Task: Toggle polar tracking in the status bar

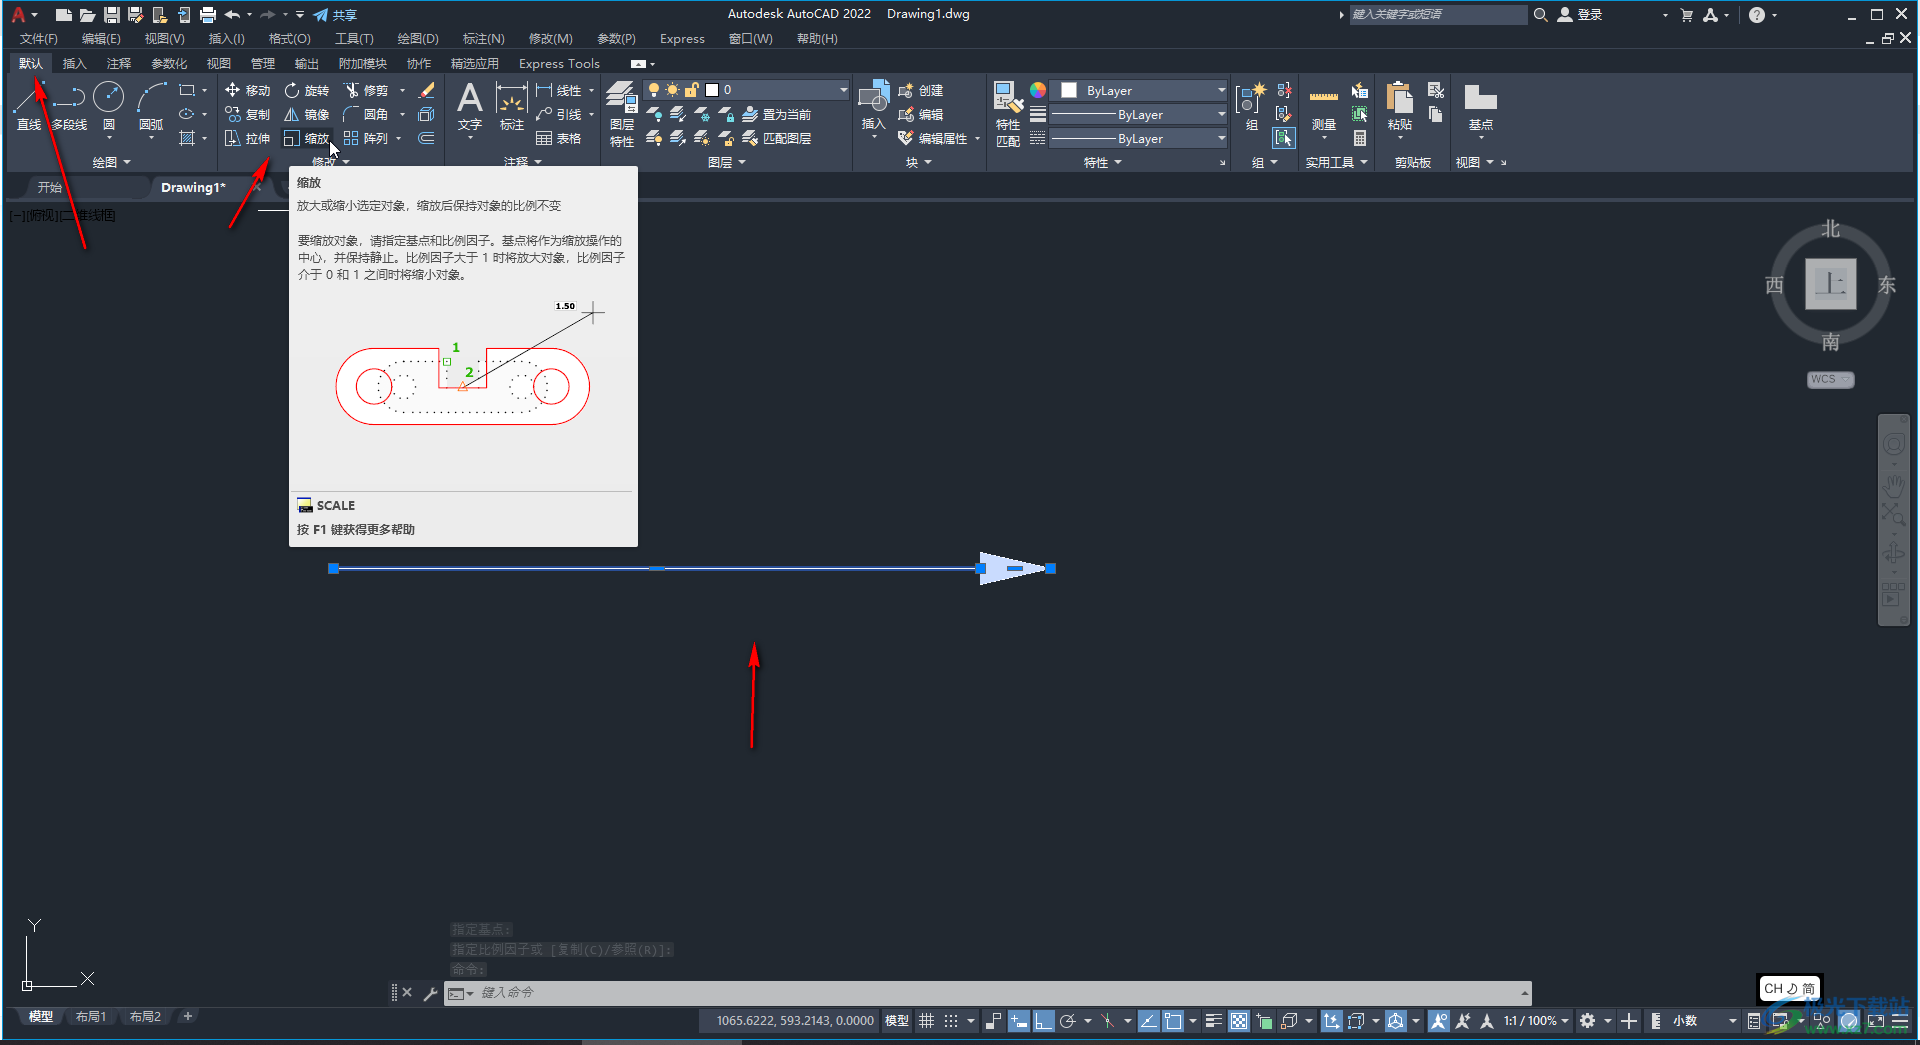Action: pos(1068,1021)
